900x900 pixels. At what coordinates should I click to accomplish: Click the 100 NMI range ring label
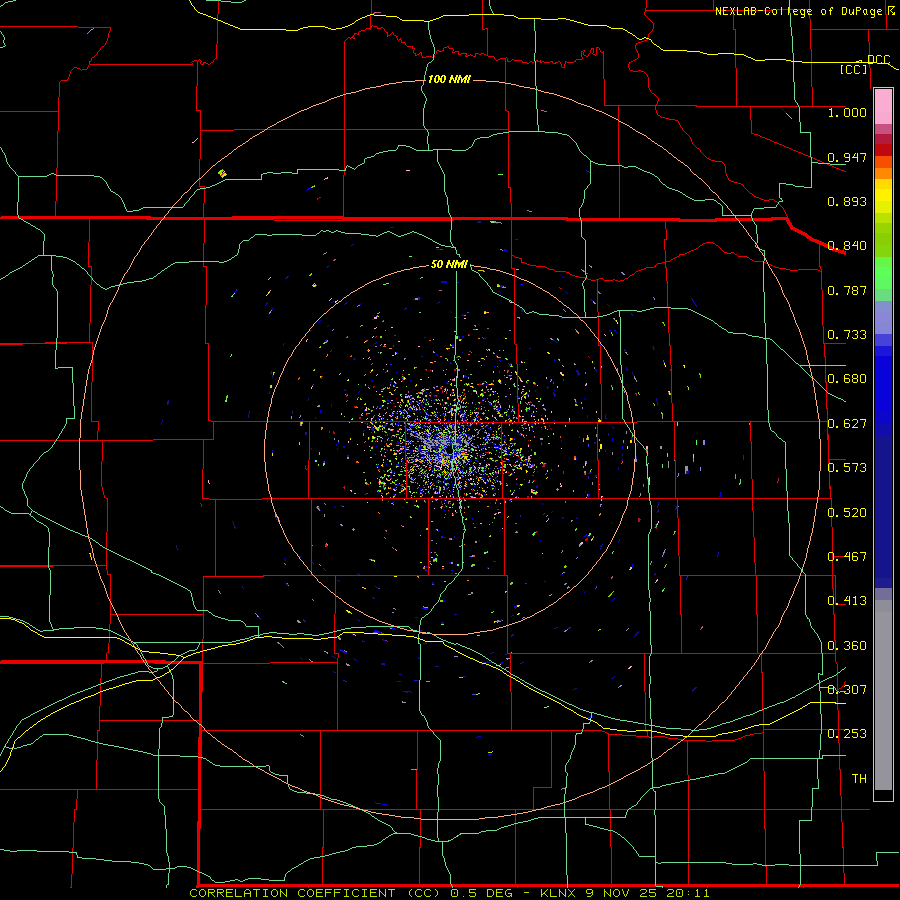(x=449, y=79)
